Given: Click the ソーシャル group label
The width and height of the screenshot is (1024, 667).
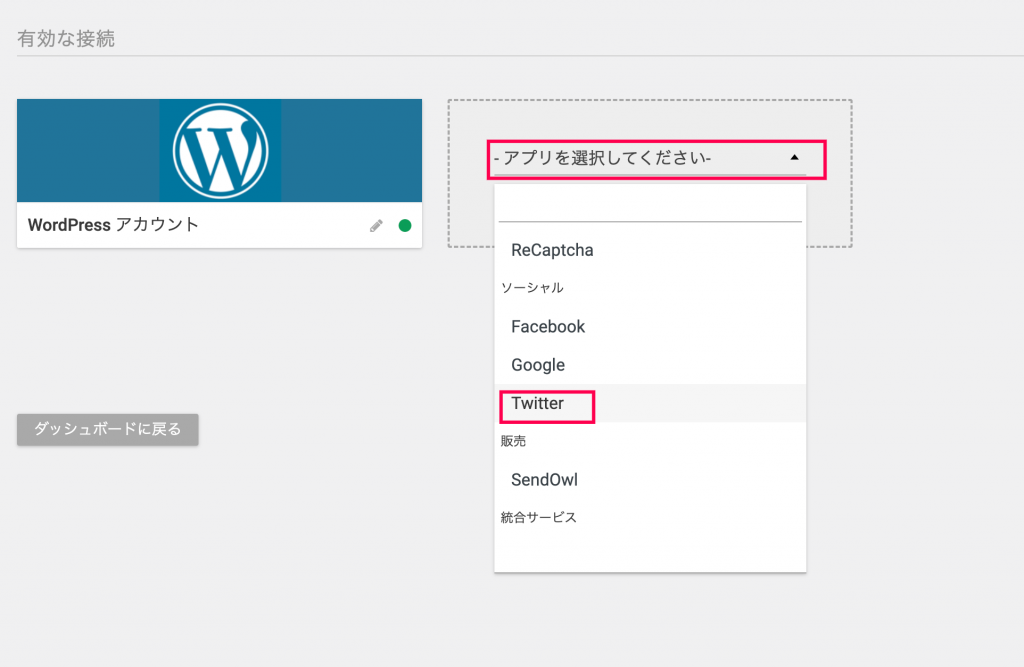Looking at the screenshot, I should click(x=532, y=287).
